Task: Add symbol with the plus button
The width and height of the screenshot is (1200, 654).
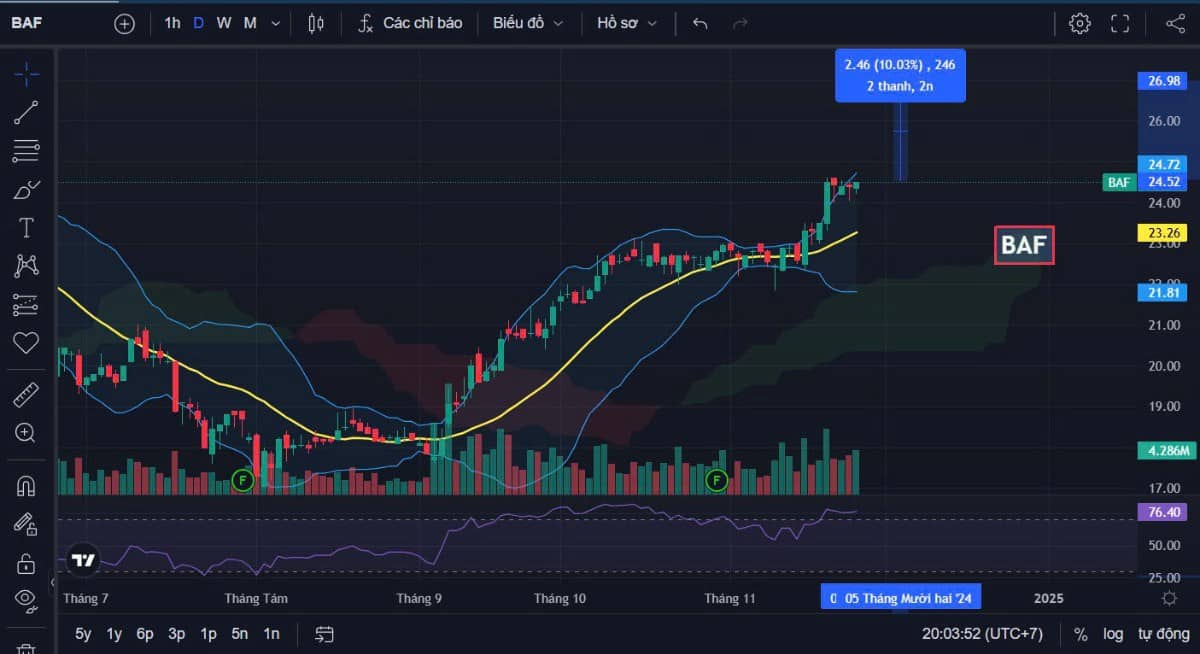Action: coord(124,24)
